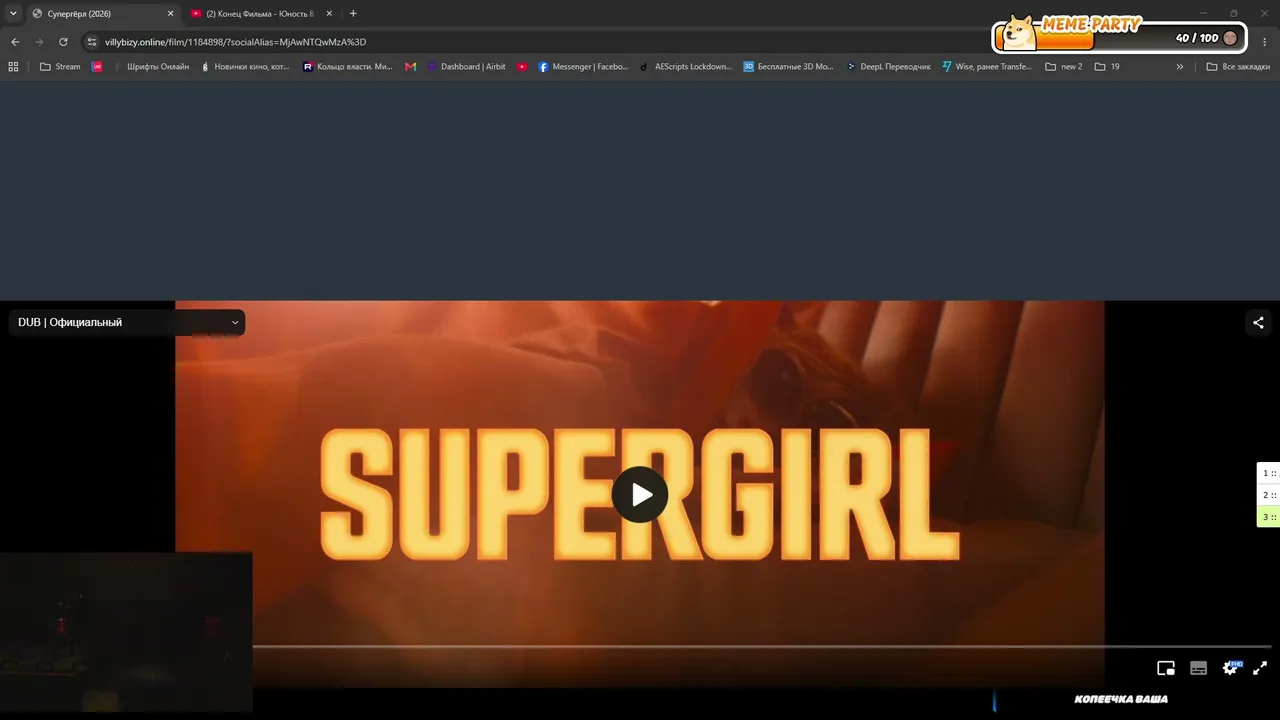Open the FHD quality settings gear
Viewport: 1280px width, 720px height.
pos(1231,668)
